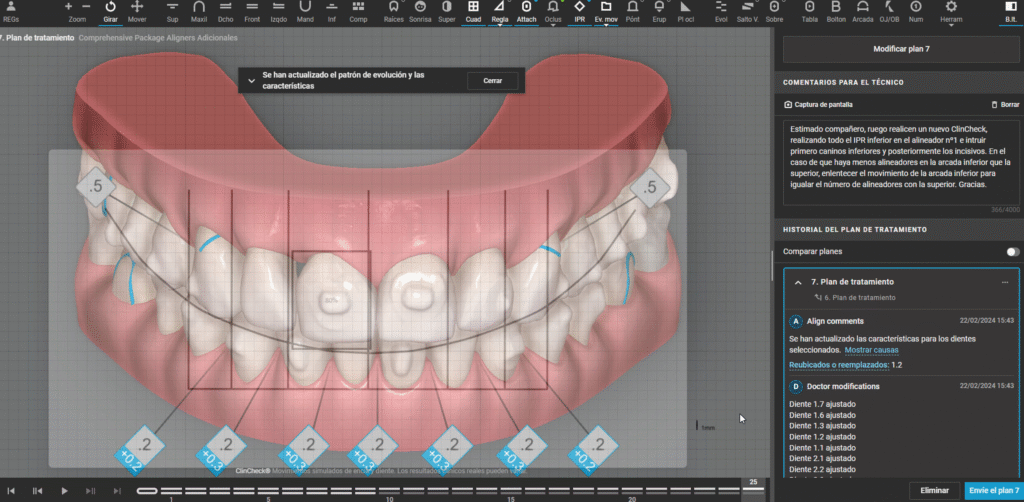Screen dimensions: 1024x502
Task: Toggle the Comparar planes switch
Action: click(x=1012, y=252)
